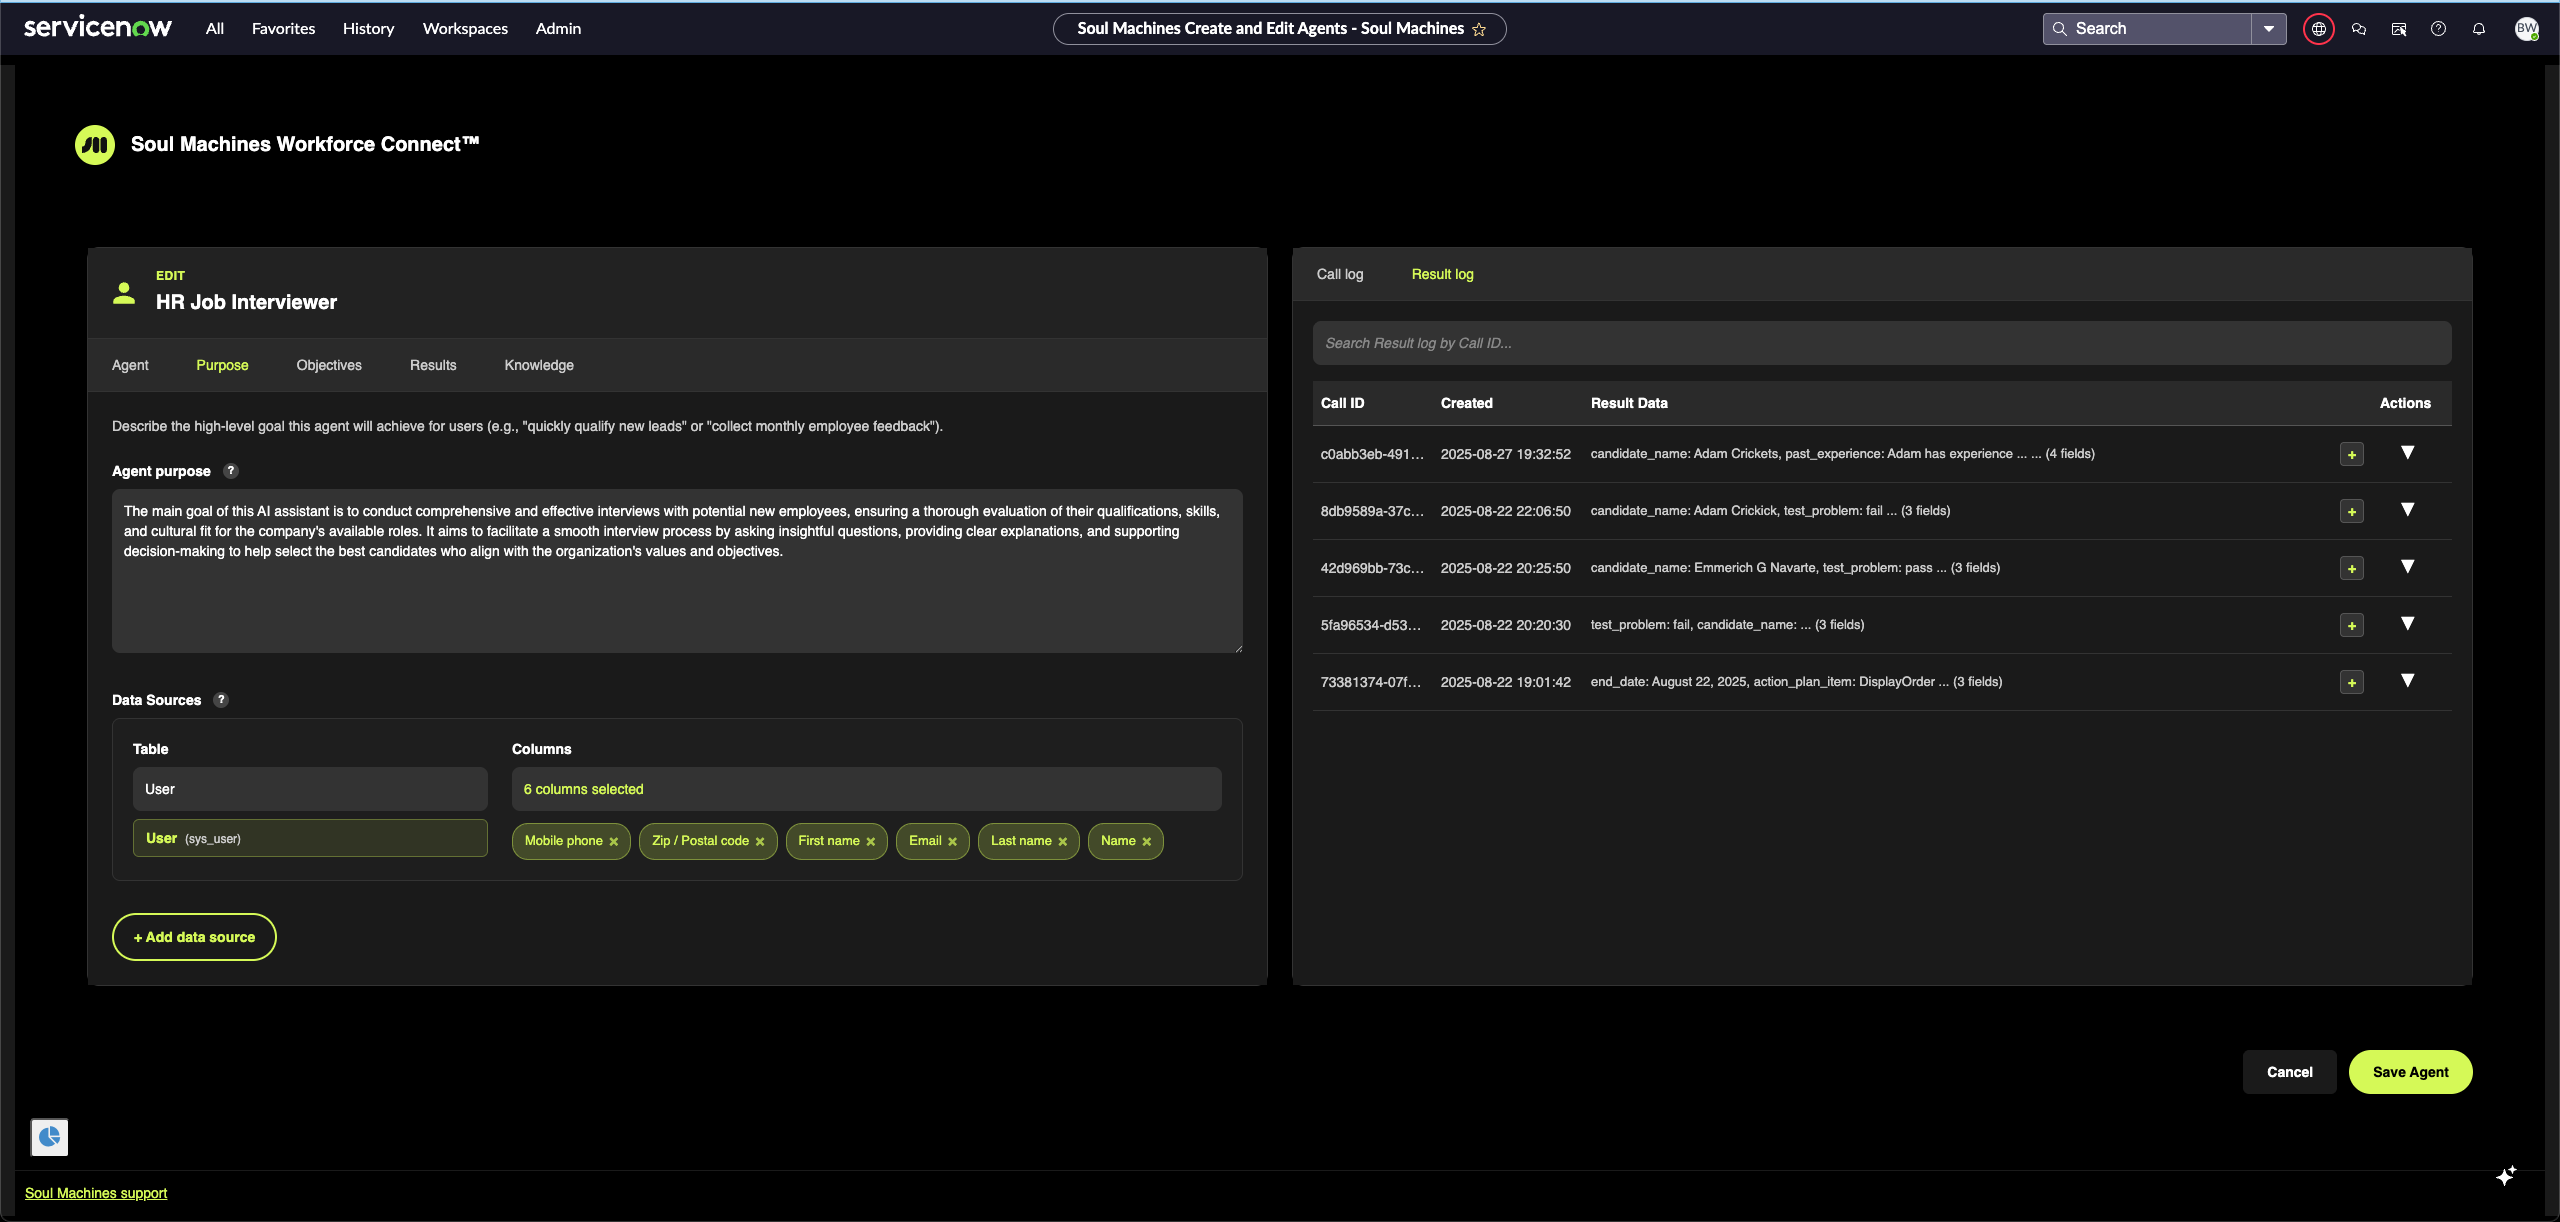2560x1222 pixels.
Task: Open the pie chart widget at bottom left
Action: [x=48, y=1136]
